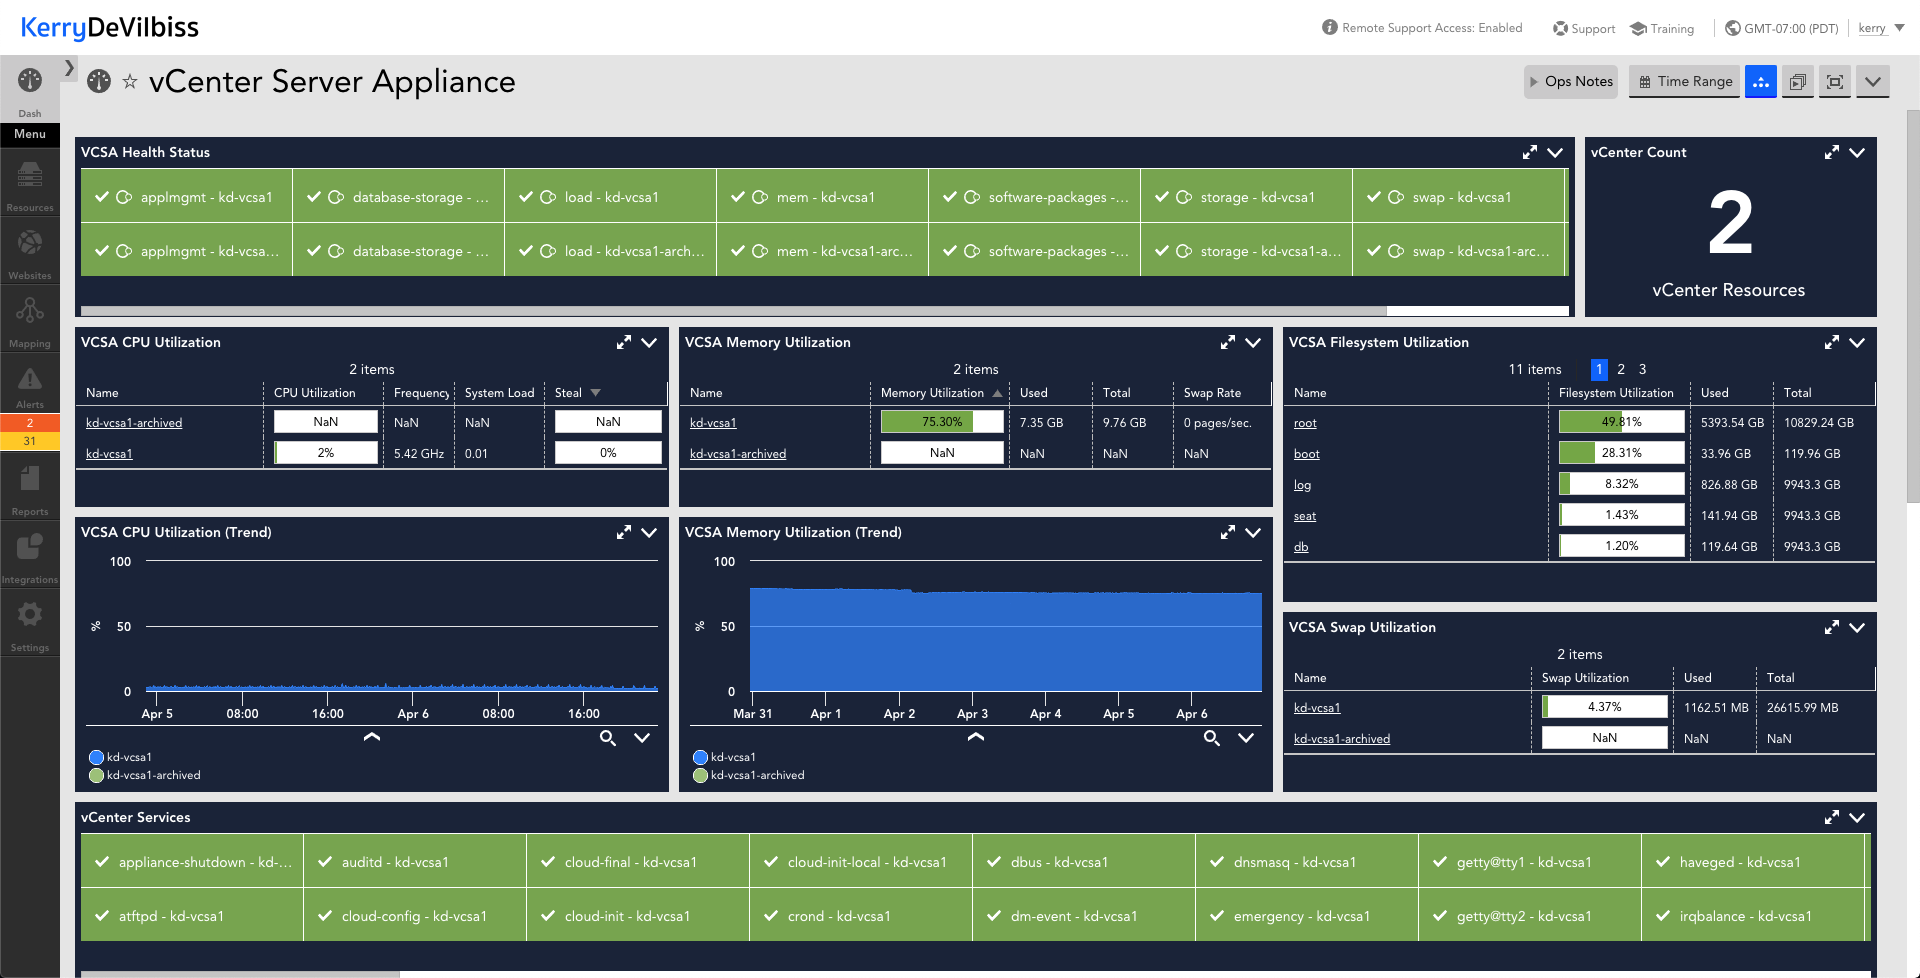
Task: Open Websites in the left sidebar
Action: pos(30,253)
